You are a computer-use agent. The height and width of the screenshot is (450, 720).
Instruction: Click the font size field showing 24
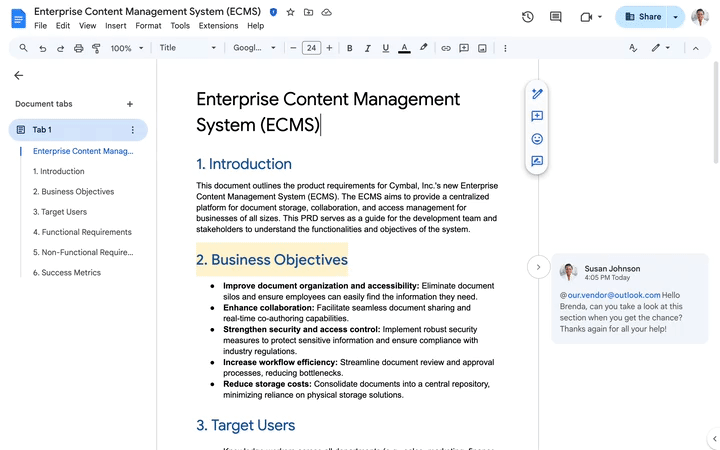coord(311,48)
